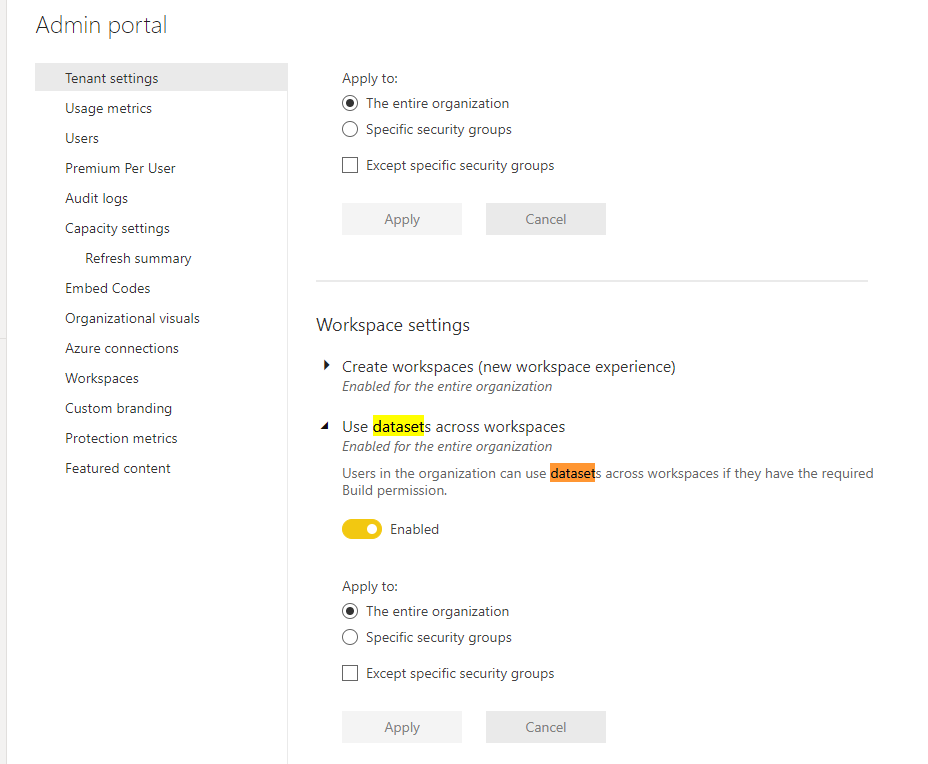Open Usage metrics page
928x764 pixels.
tap(108, 108)
